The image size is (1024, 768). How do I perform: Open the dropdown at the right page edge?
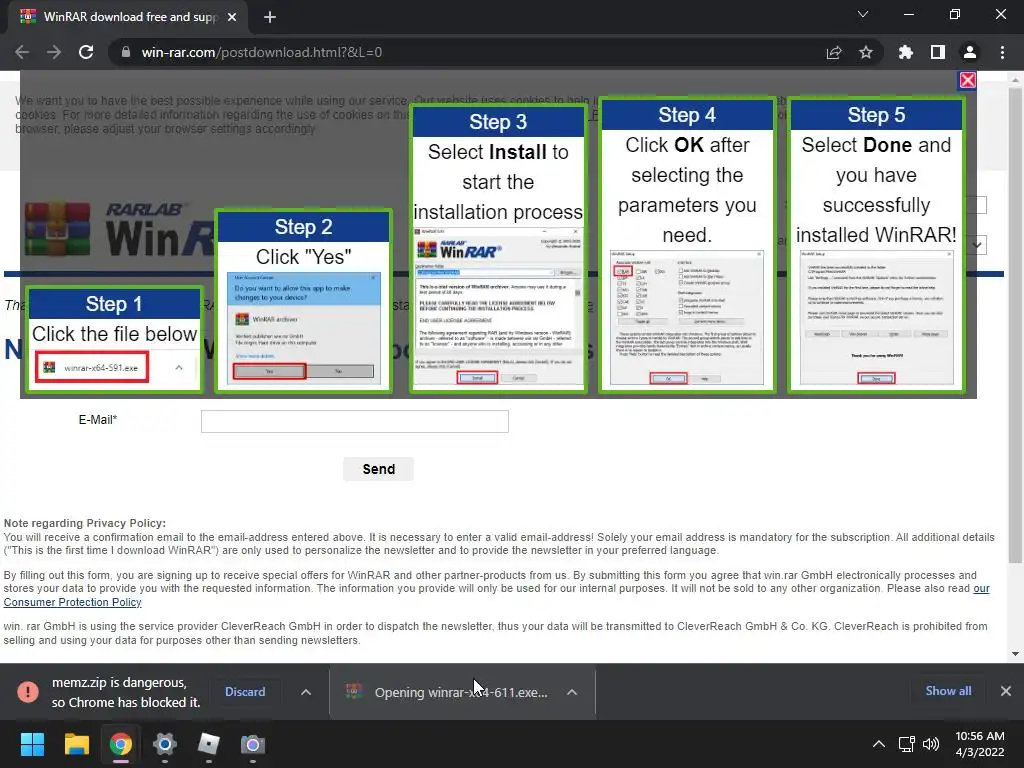coord(978,245)
